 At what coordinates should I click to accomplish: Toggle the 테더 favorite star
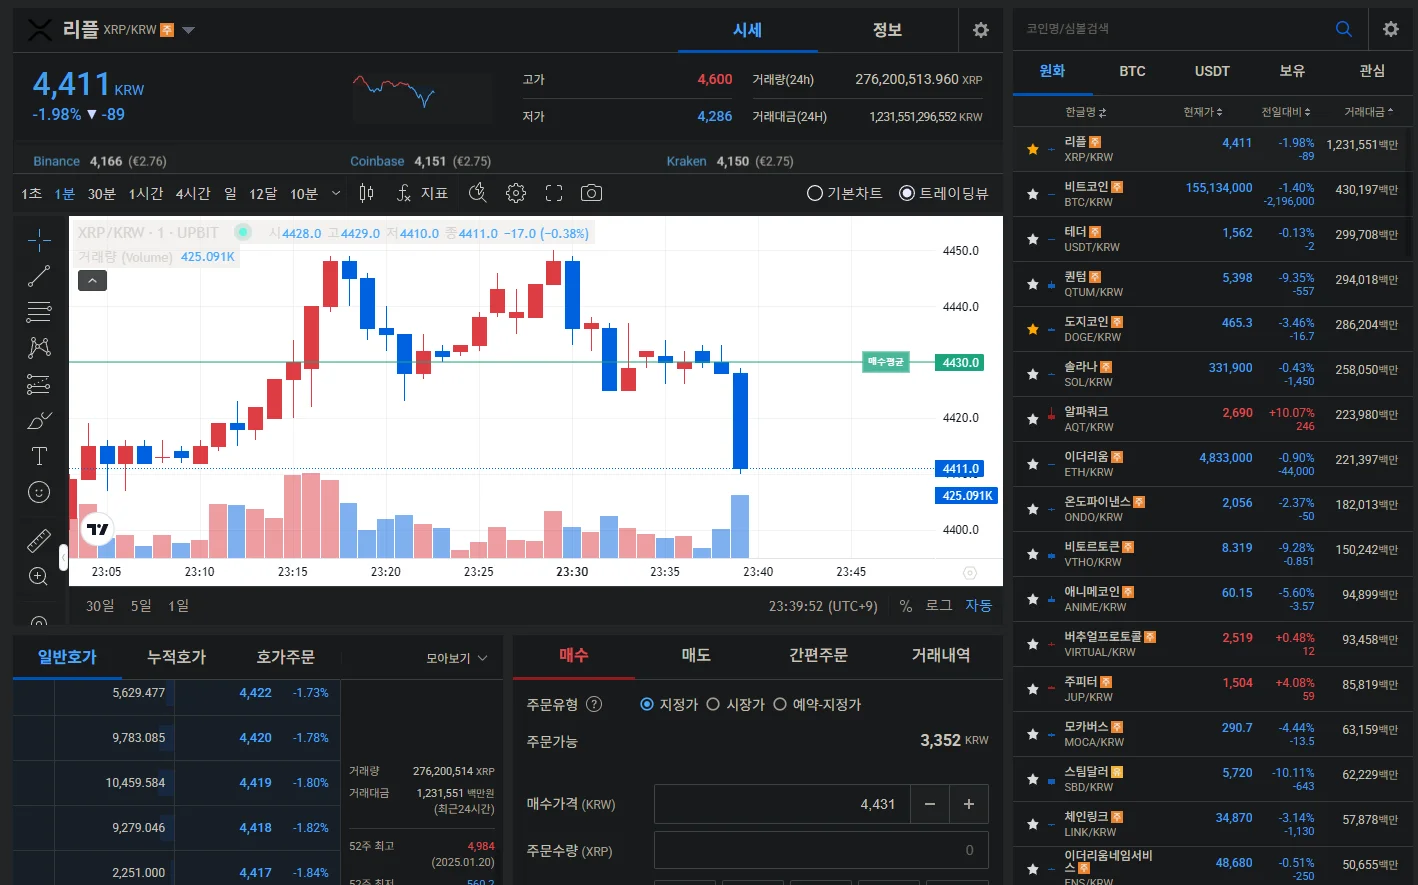point(1033,239)
